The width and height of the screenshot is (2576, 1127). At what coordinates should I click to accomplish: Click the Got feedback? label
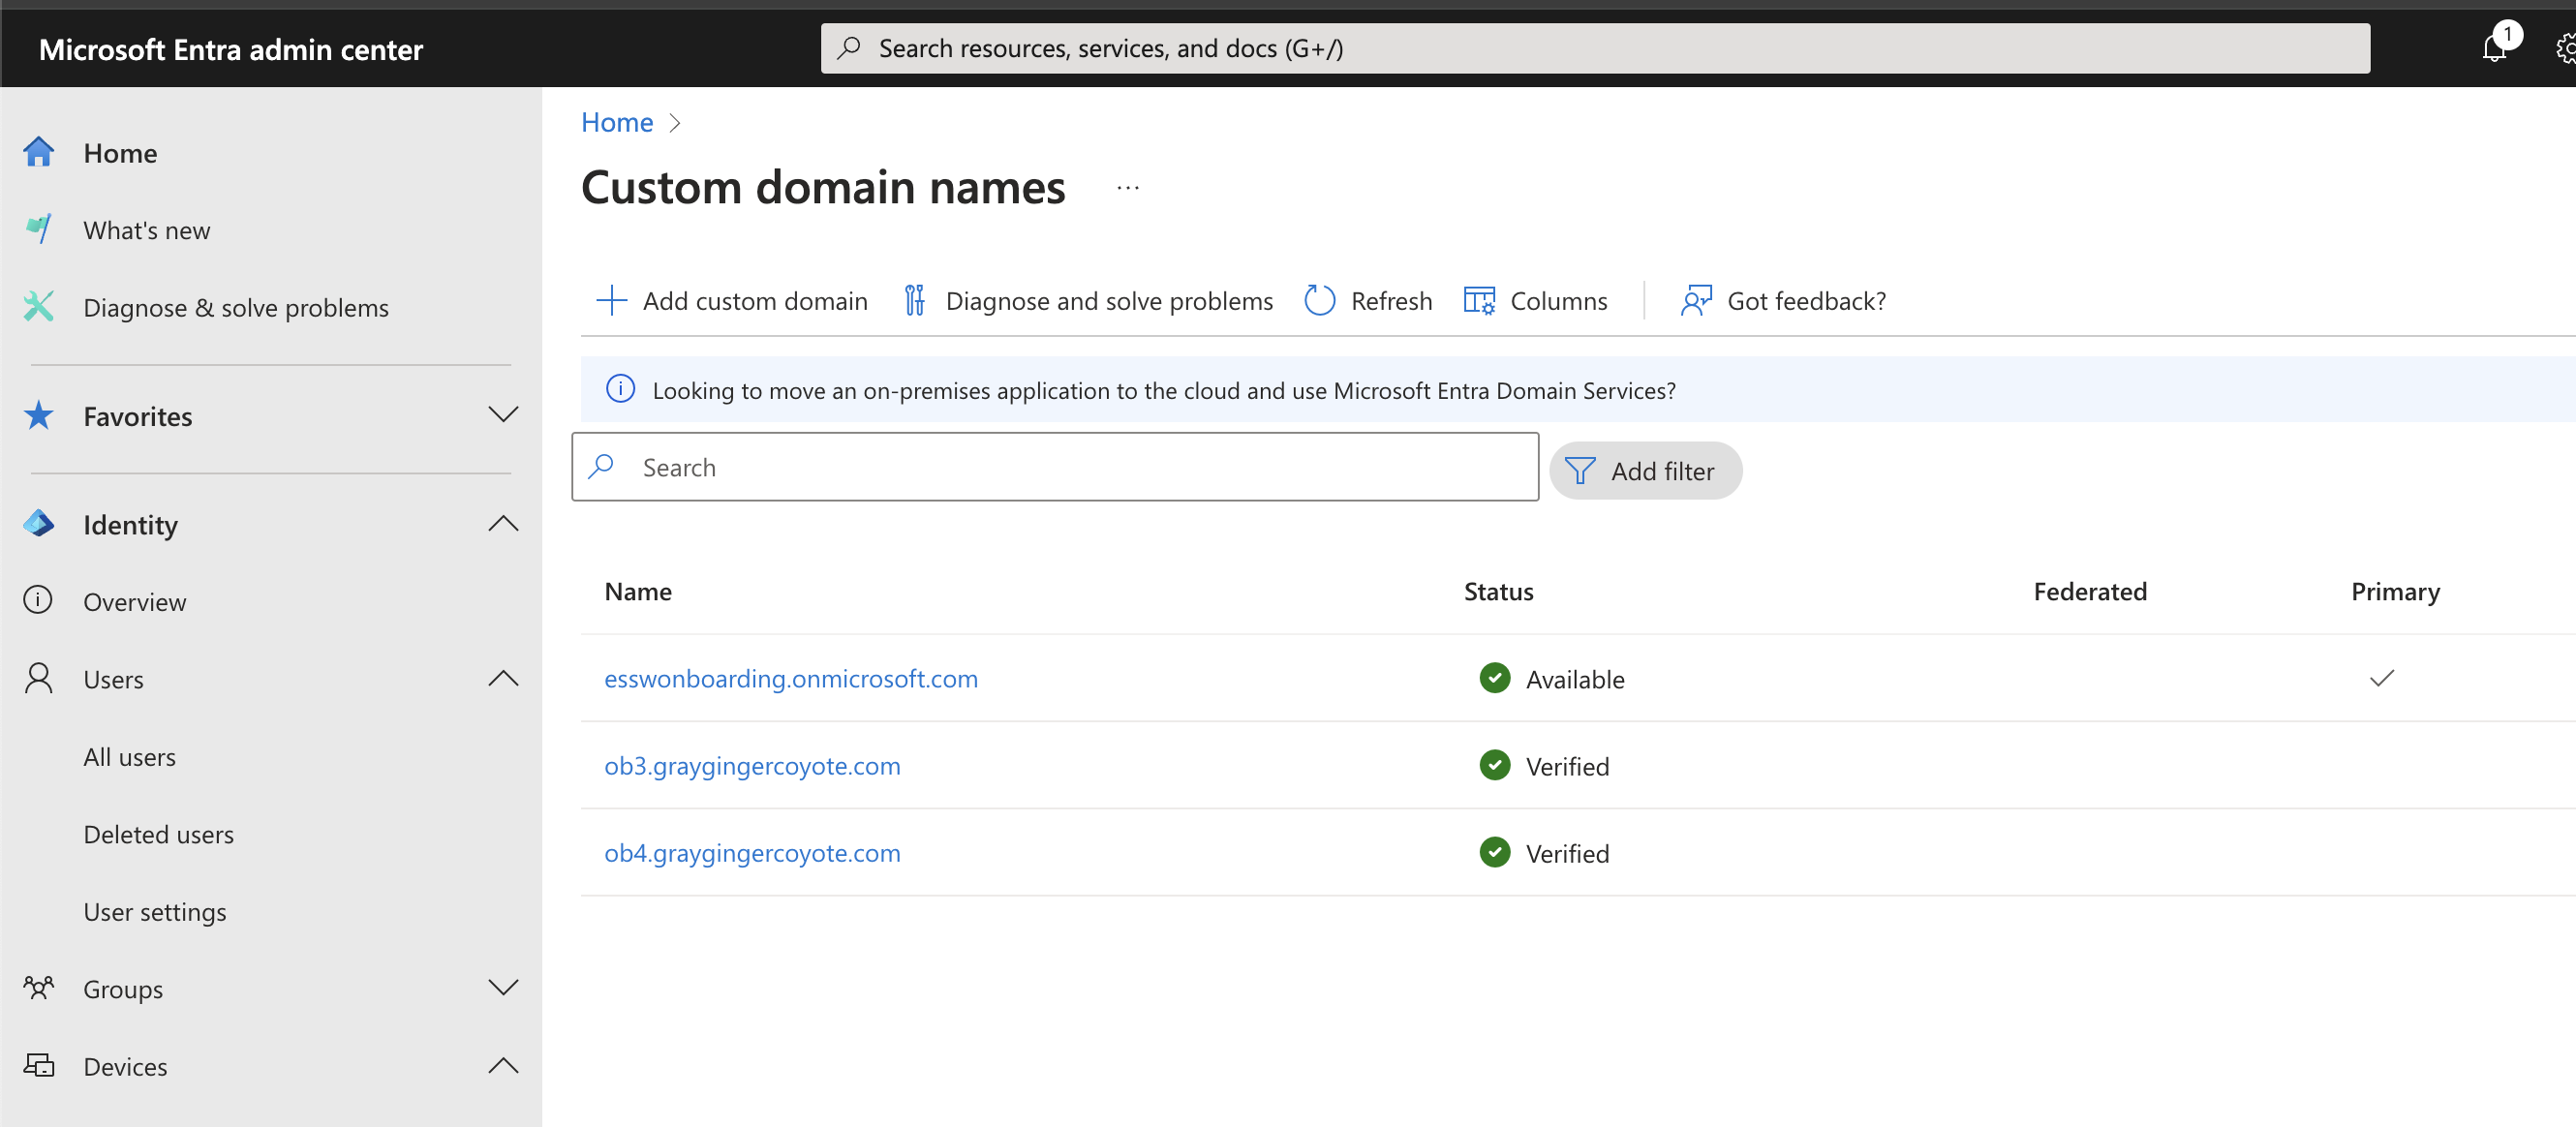point(1806,300)
